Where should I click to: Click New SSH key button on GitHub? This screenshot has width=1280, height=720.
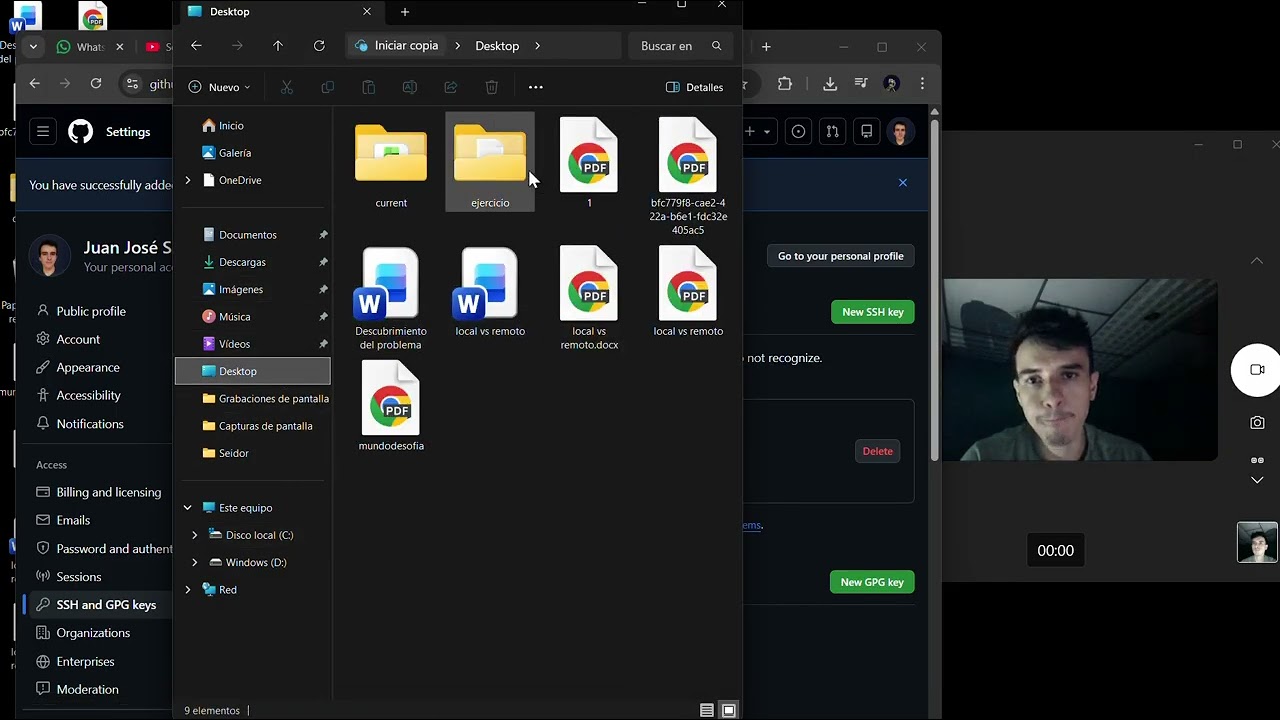tap(872, 312)
